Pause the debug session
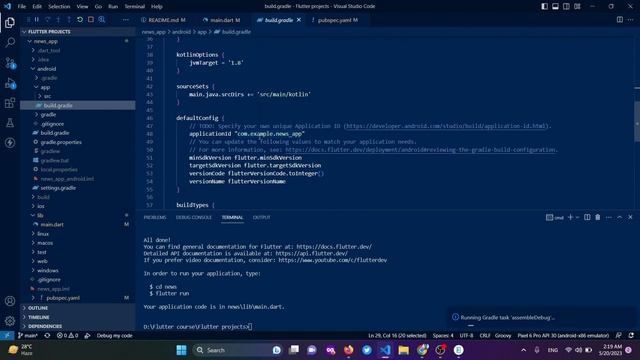Image resolution: width=640 pixels, height=360 pixels. coord(37,20)
